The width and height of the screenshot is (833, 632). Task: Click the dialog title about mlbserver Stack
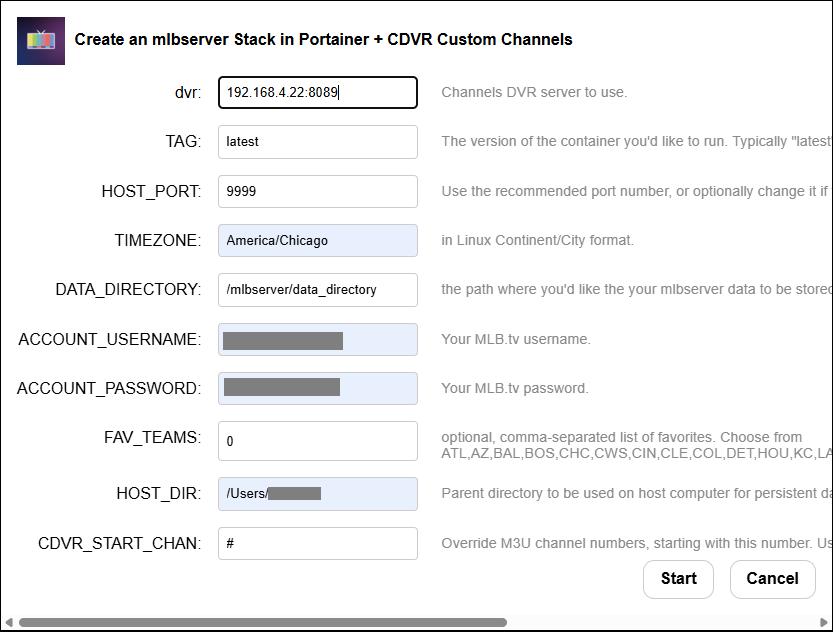tap(323, 40)
